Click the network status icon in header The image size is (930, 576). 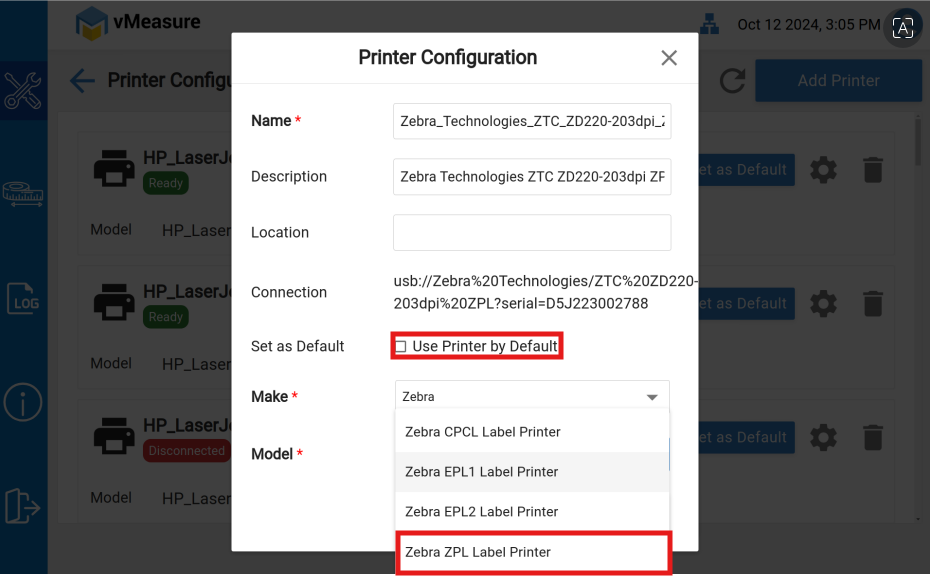pyautogui.click(x=710, y=24)
